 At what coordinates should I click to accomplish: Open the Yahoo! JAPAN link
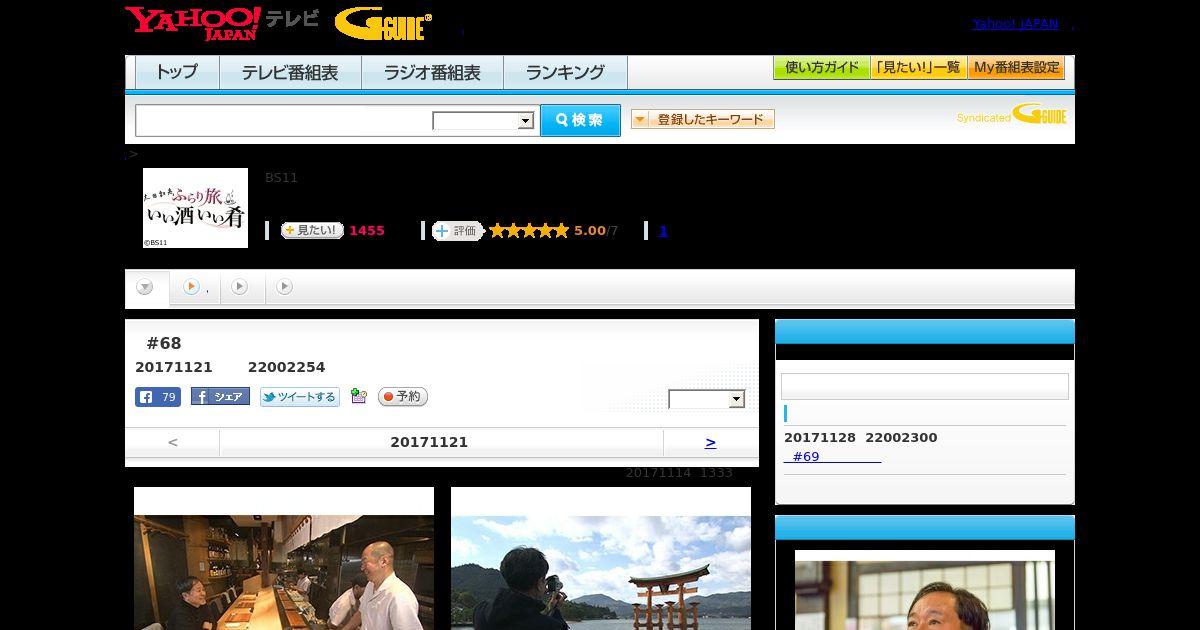(1015, 24)
